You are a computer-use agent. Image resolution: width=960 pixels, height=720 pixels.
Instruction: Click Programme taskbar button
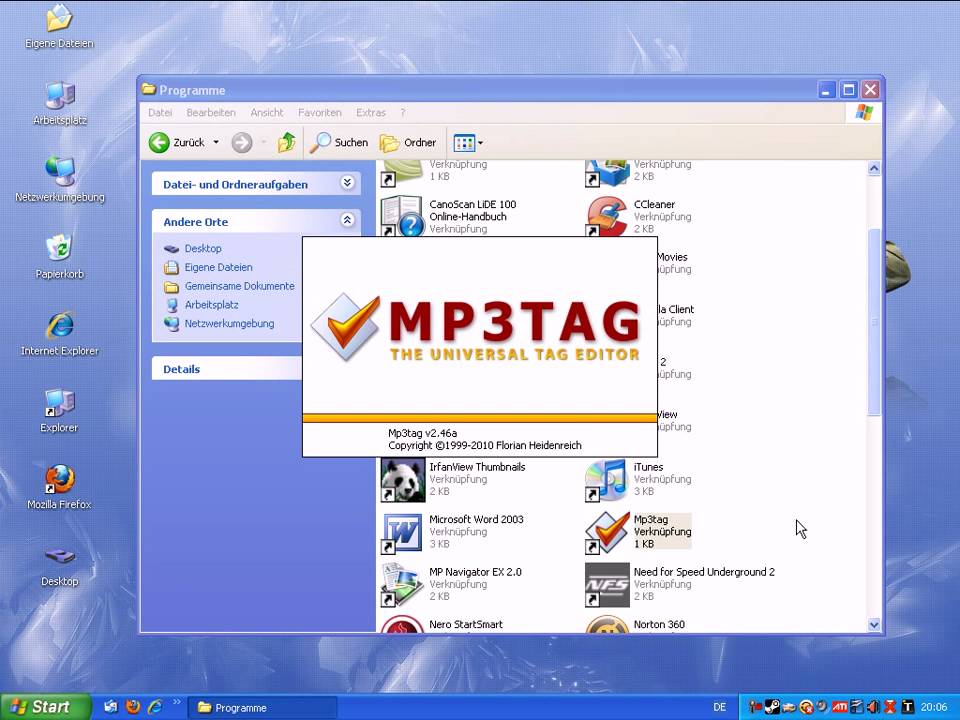point(263,708)
